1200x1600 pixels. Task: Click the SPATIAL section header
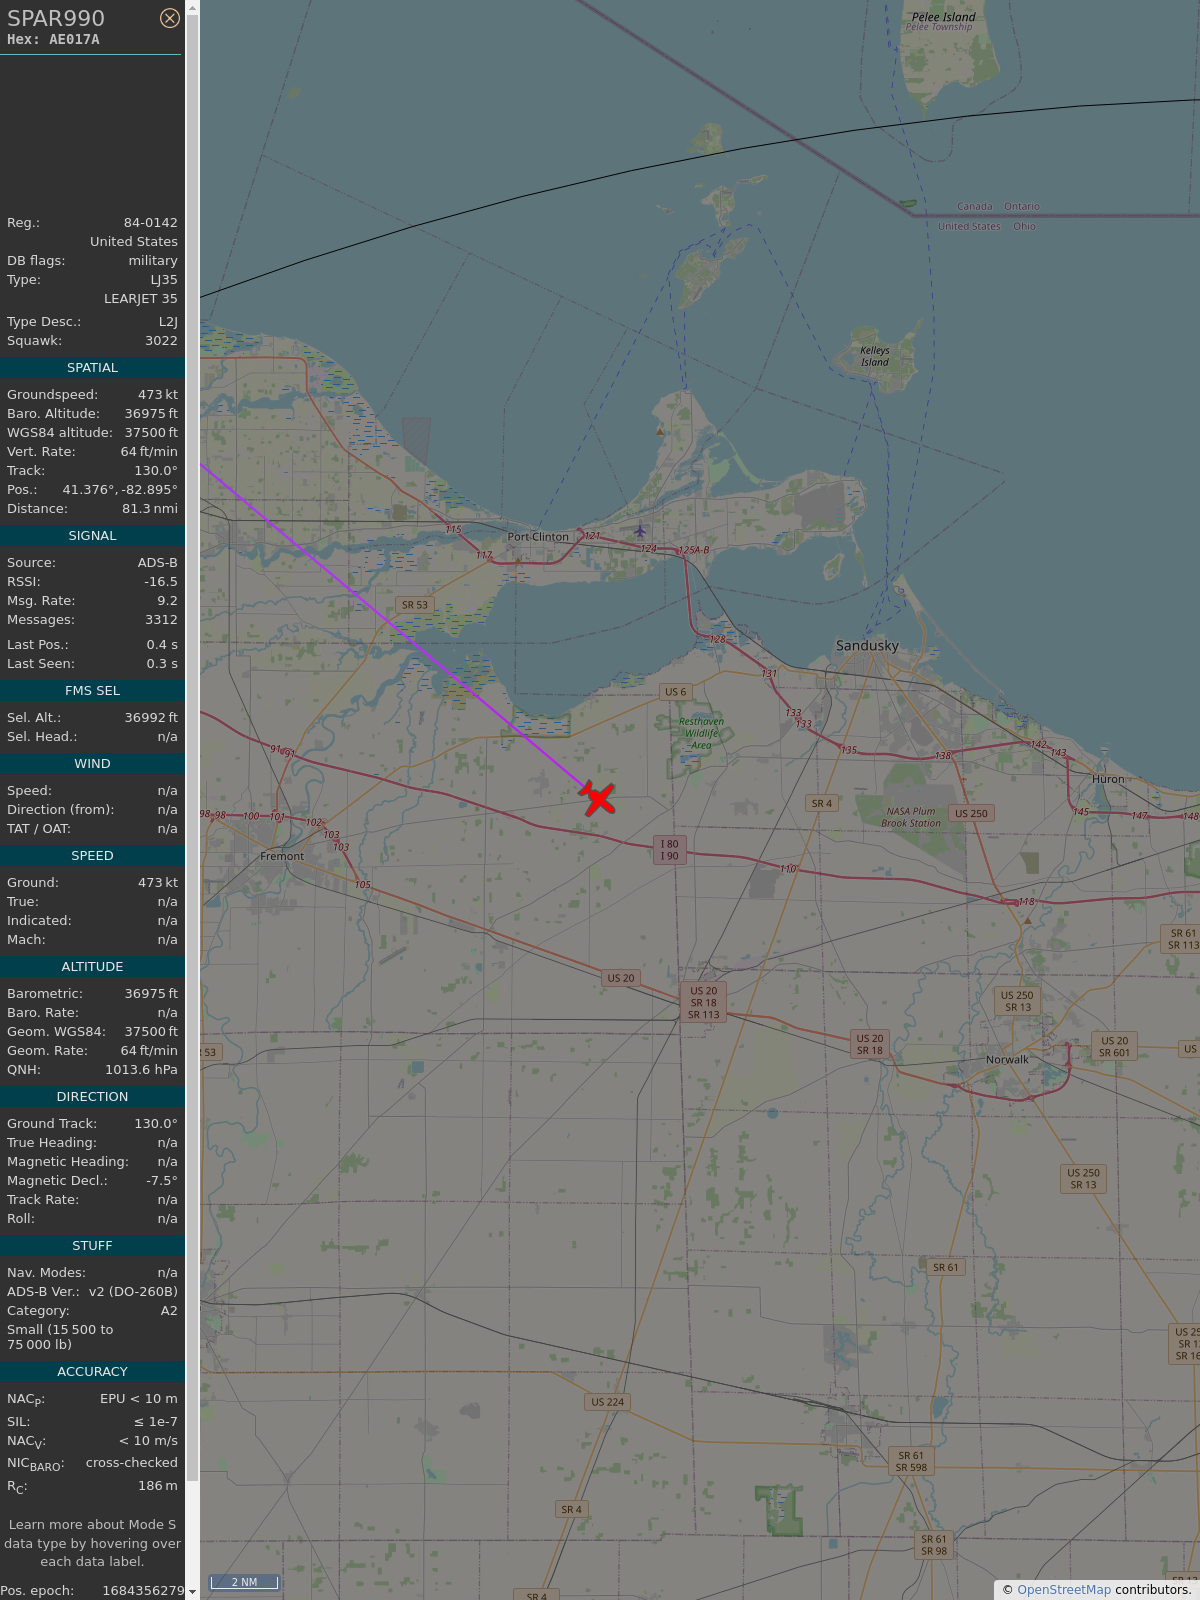pyautogui.click(x=92, y=368)
